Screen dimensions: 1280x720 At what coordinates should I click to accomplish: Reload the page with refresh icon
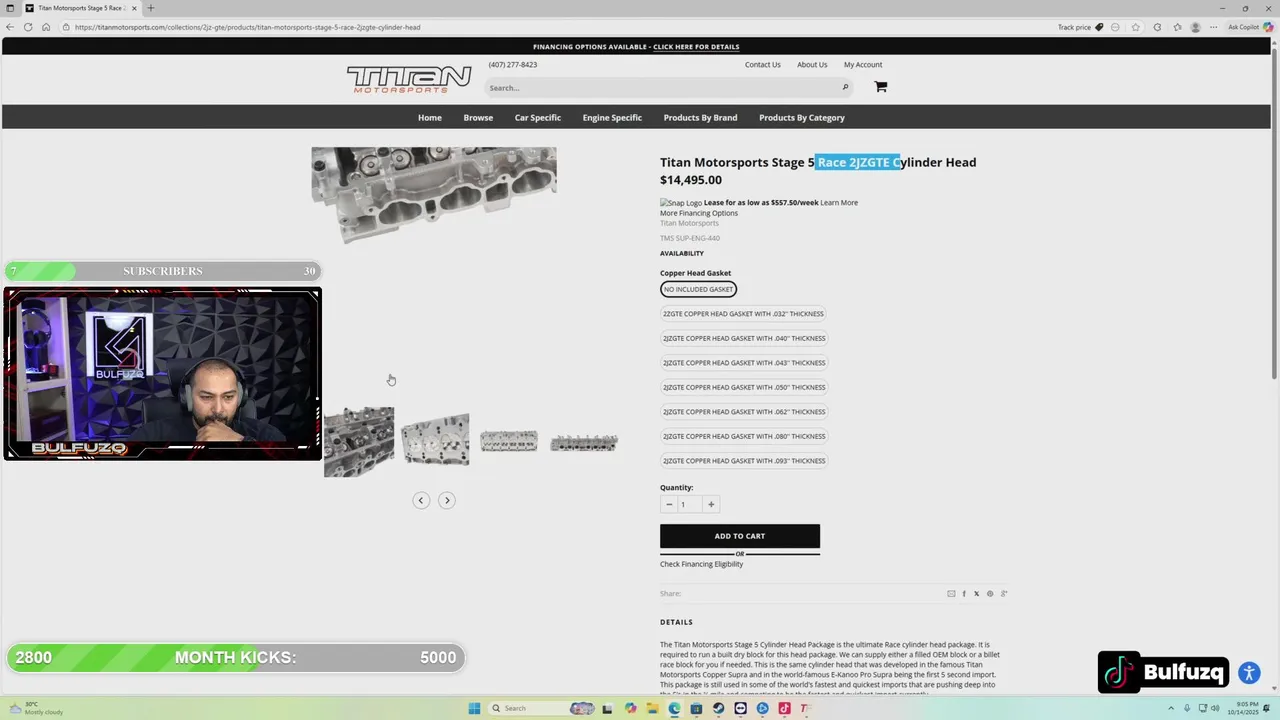(x=28, y=27)
